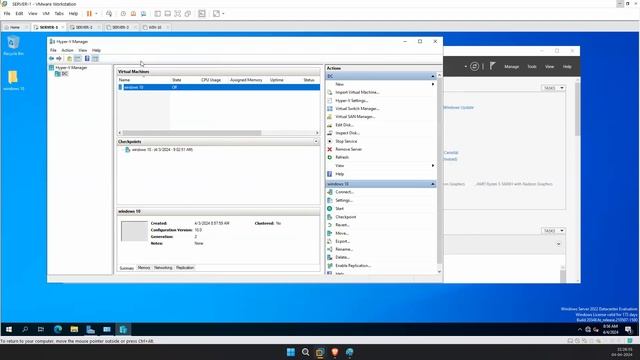The height and width of the screenshot is (360, 640).
Task: Collapse windows 10 section in Actions pane
Action: pyautogui.click(x=433, y=184)
